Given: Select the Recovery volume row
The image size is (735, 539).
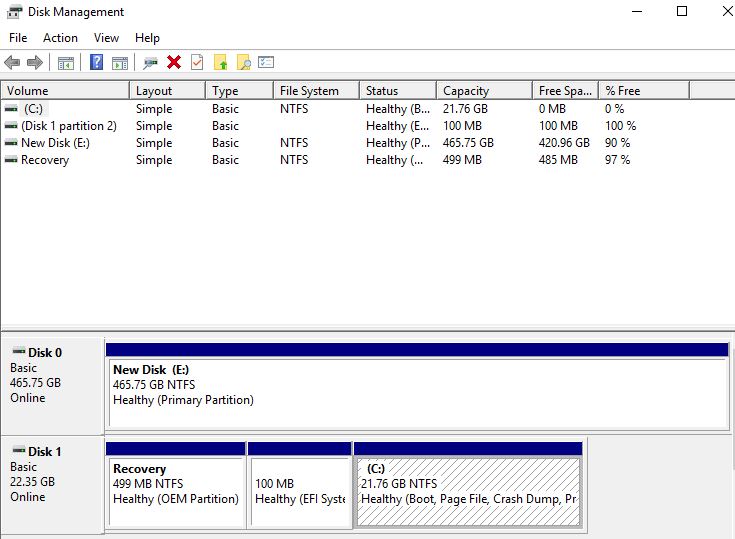Looking at the screenshot, I should [45, 160].
